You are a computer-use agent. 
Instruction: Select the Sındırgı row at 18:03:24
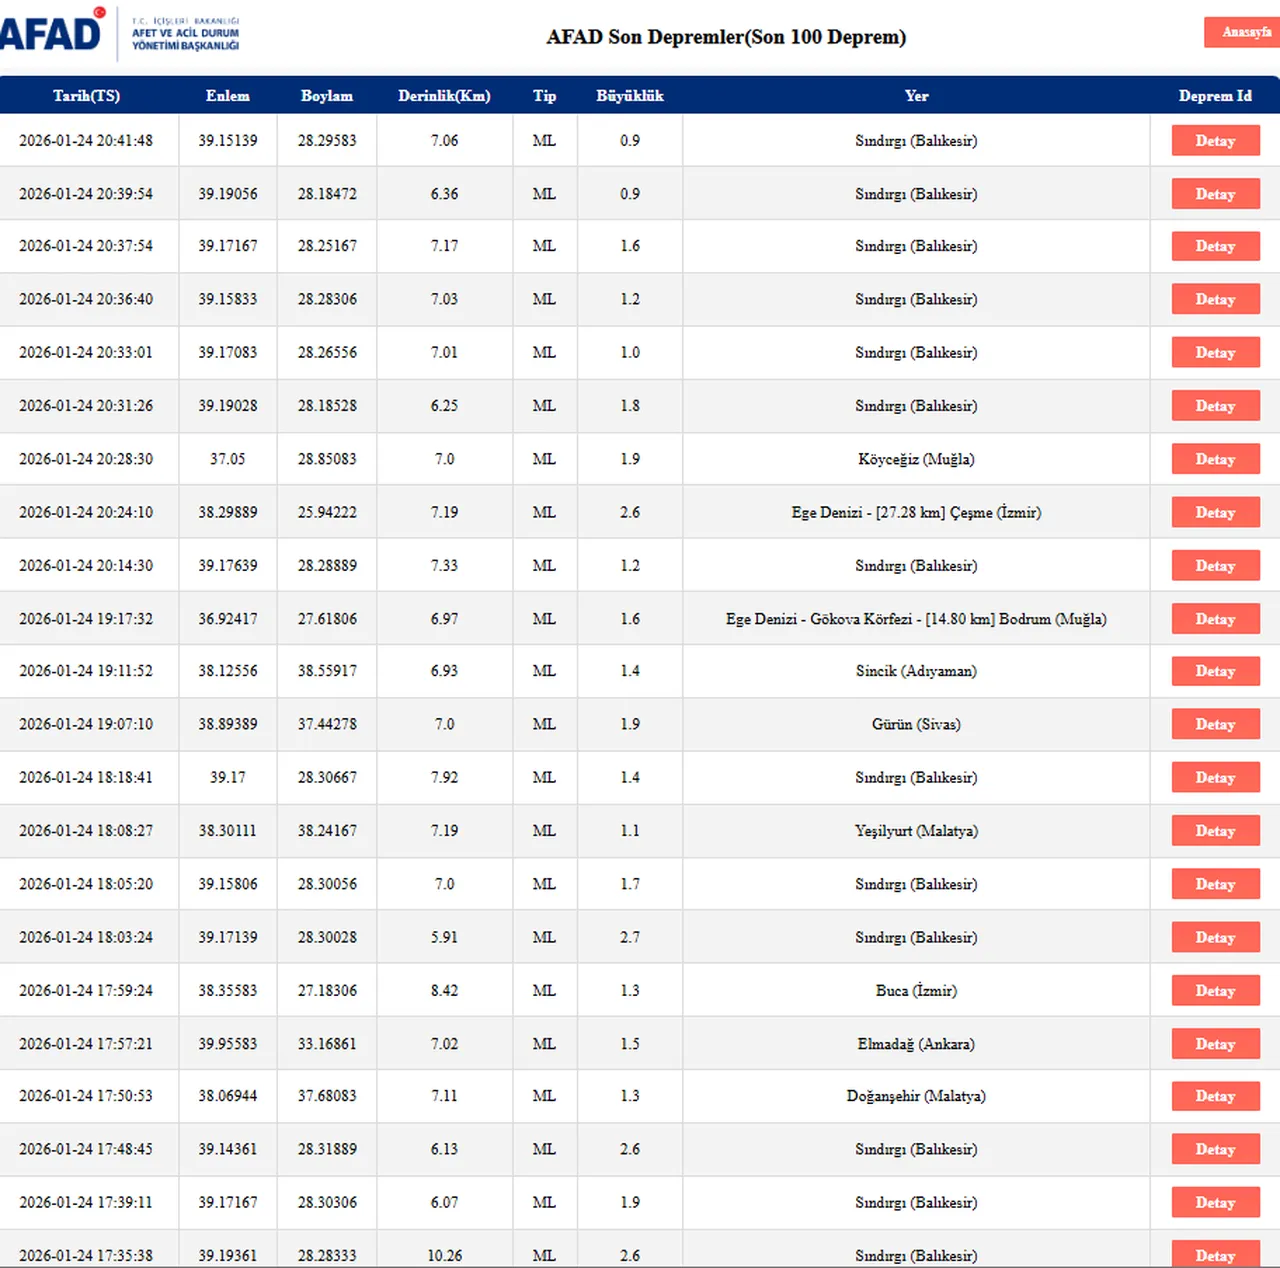pos(915,937)
